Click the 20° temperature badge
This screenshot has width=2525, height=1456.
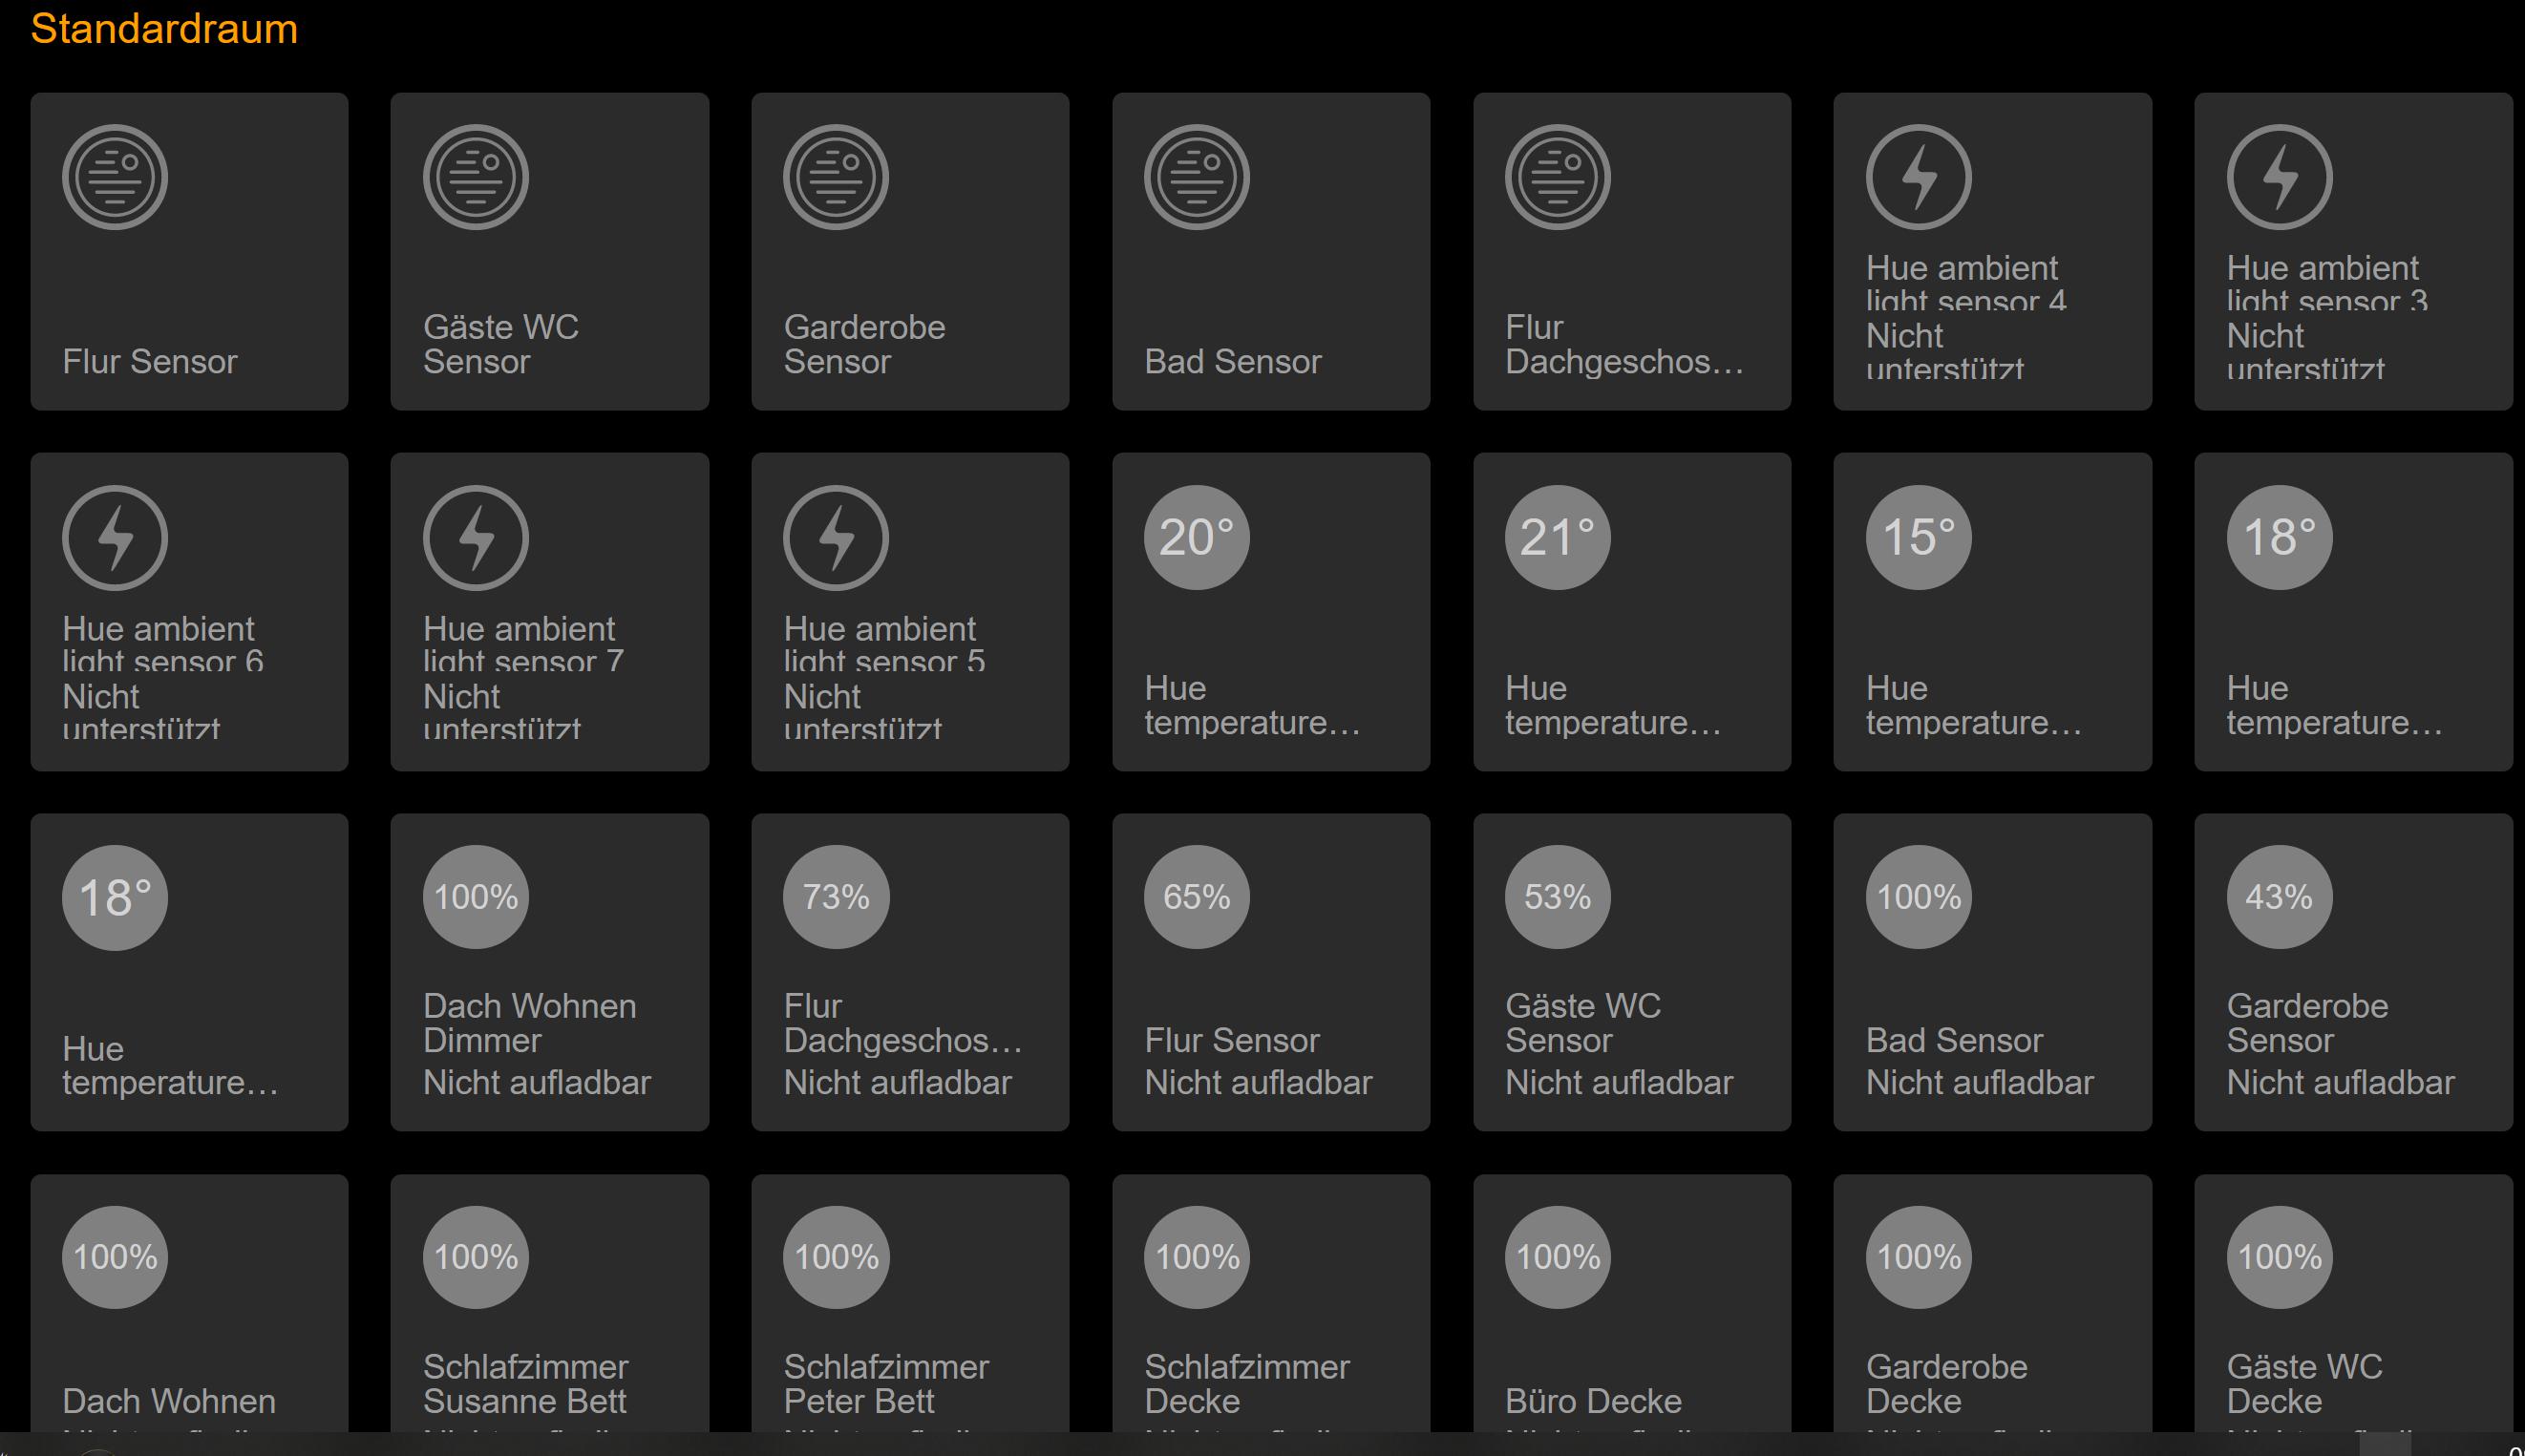tap(1197, 538)
